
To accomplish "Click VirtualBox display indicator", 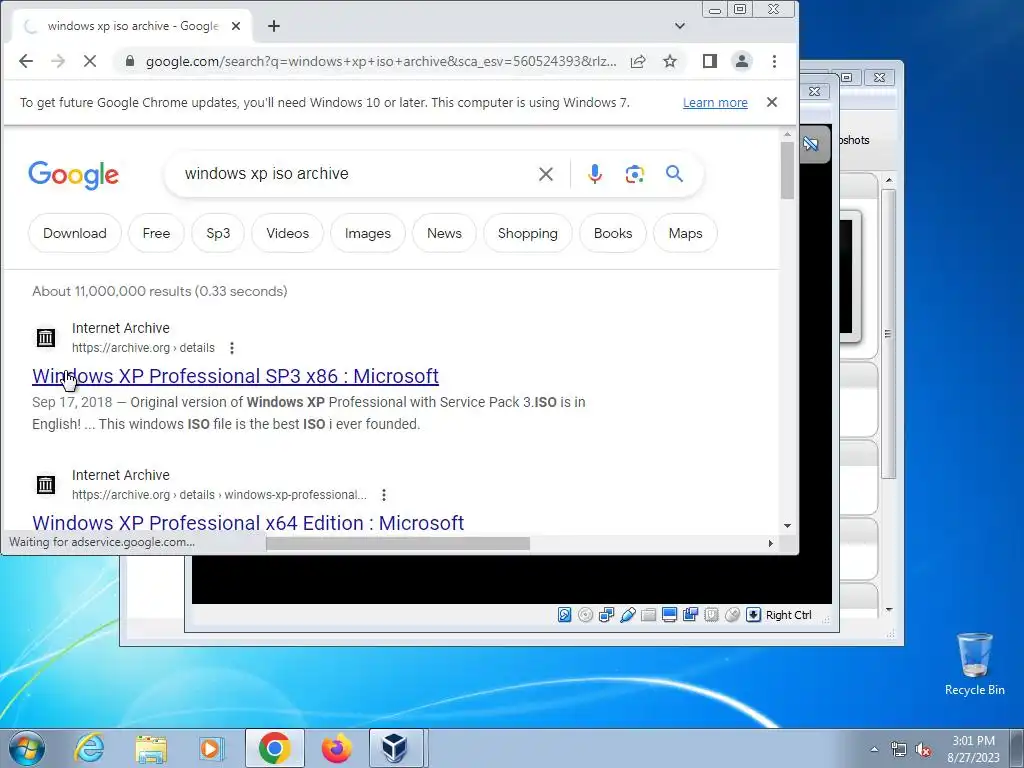I will [x=669, y=615].
